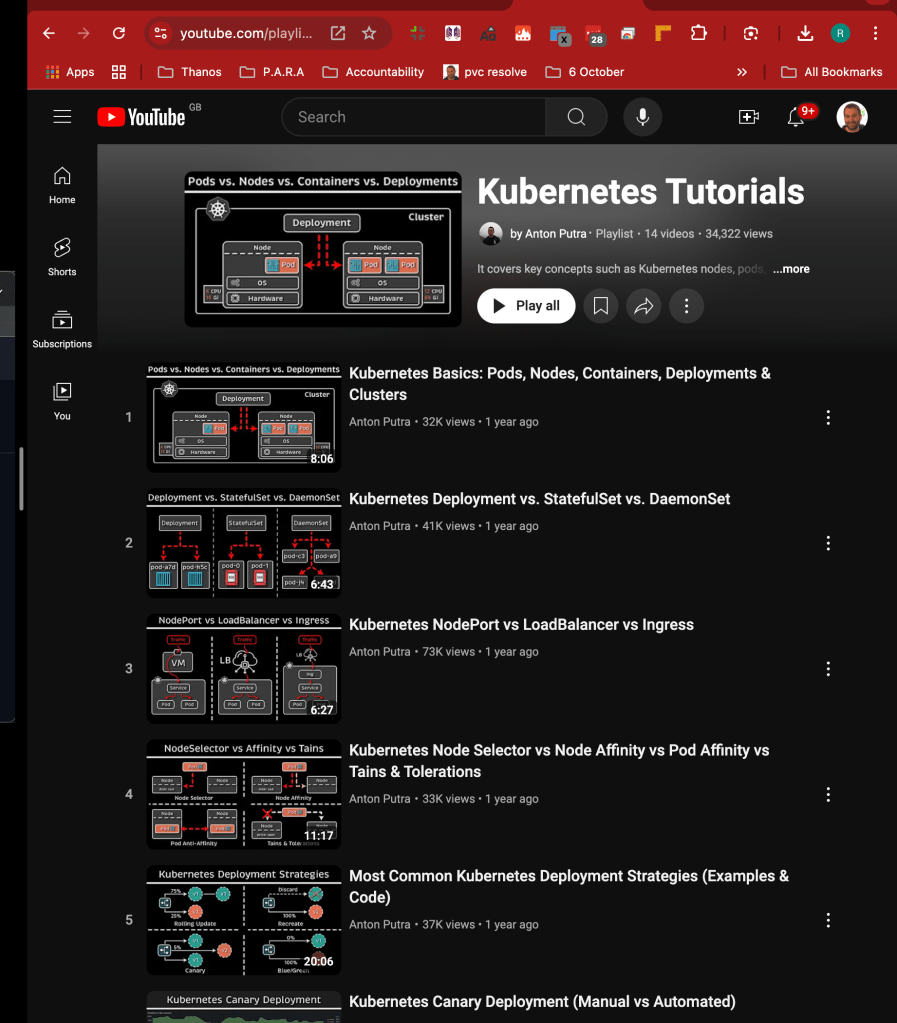Open the Apps bookmarks shortcut

[70, 72]
